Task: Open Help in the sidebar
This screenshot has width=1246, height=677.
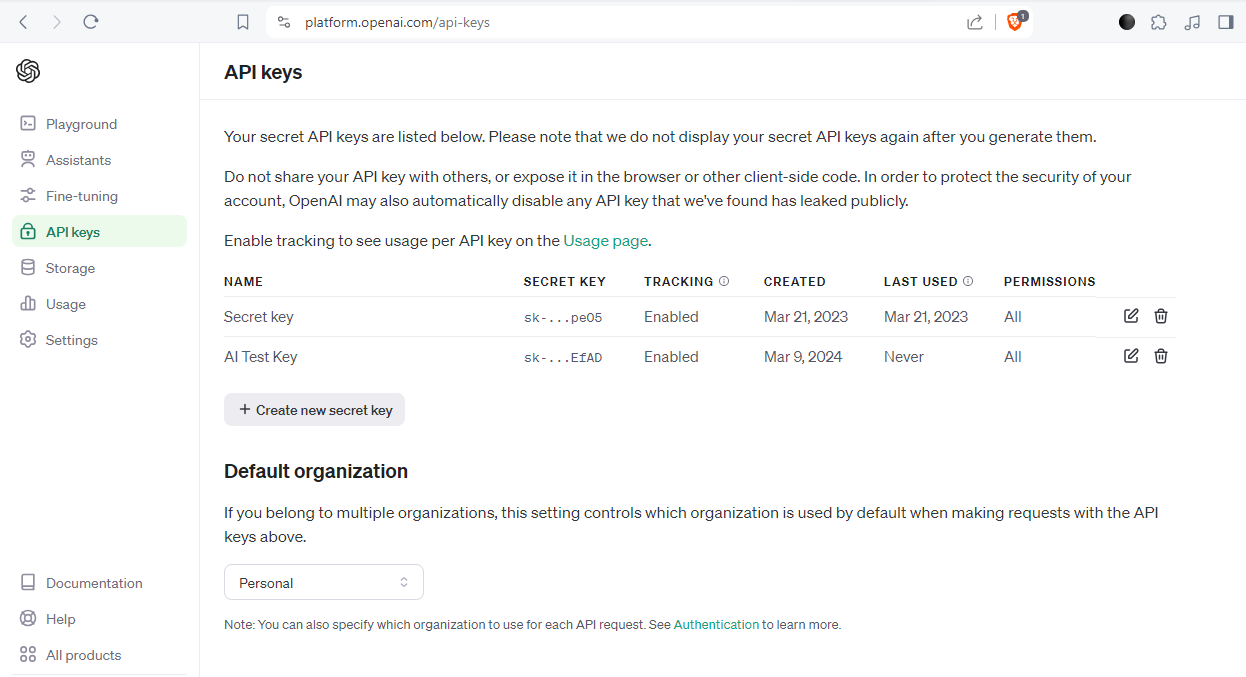Action: click(x=99, y=619)
